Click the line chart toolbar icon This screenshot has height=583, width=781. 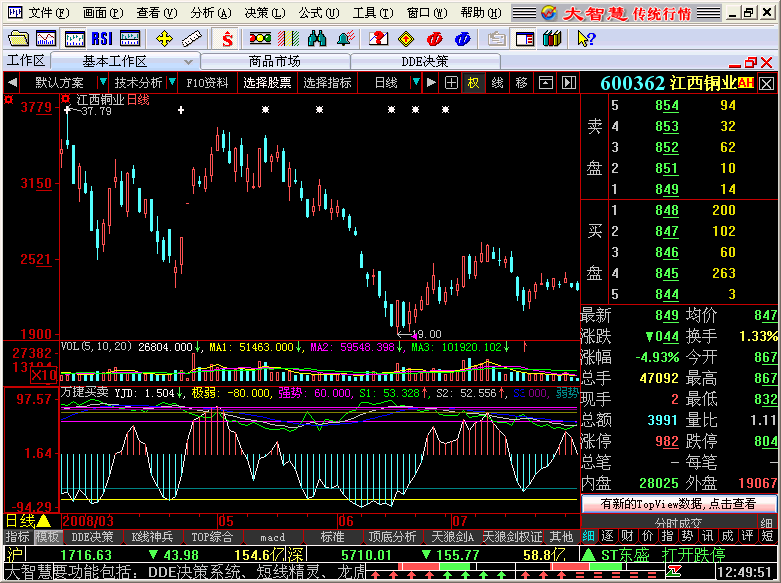pyautogui.click(x=46, y=38)
